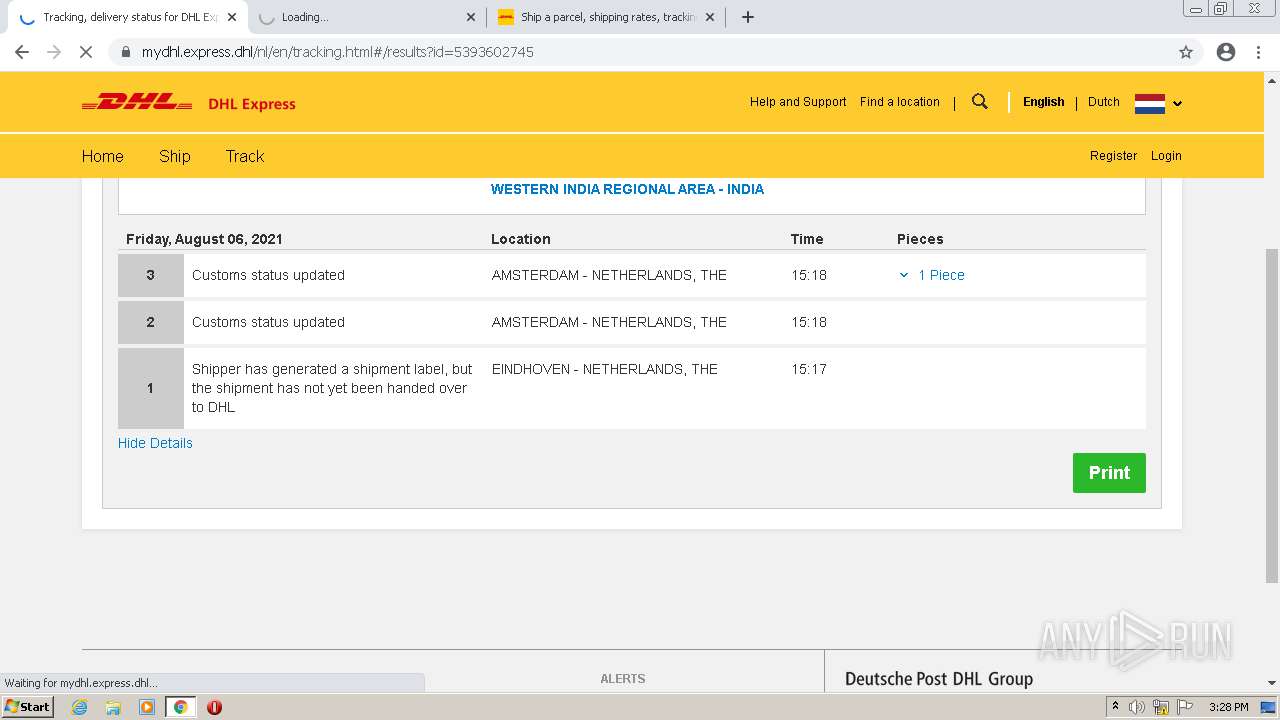Switch to the Ship a parcel tab
Image resolution: width=1280 pixels, height=720 pixels.
[605, 17]
